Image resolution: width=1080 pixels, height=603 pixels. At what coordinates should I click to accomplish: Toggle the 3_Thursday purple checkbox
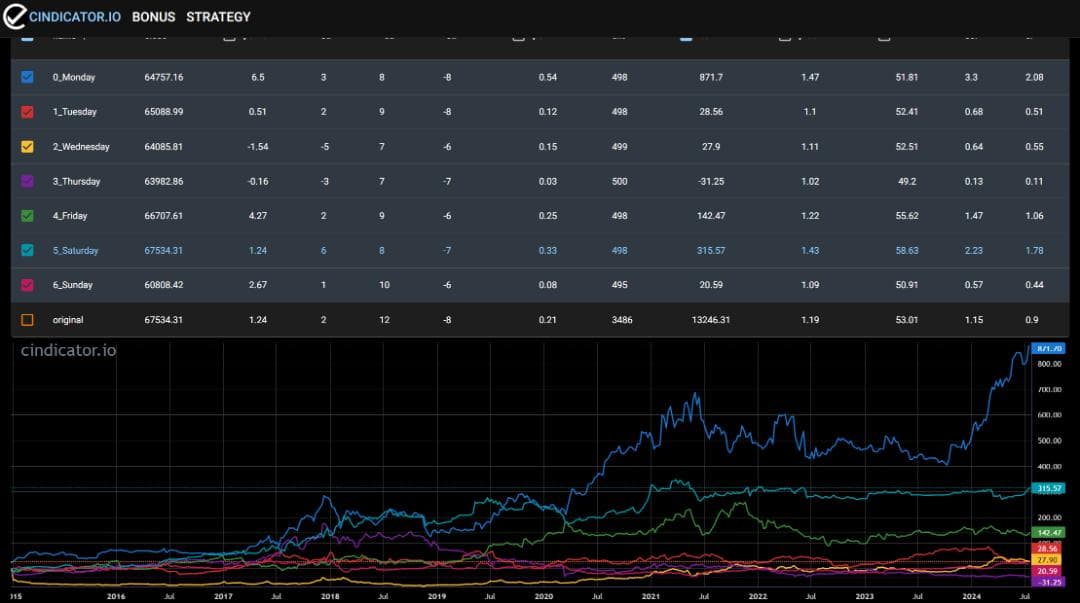point(27,181)
